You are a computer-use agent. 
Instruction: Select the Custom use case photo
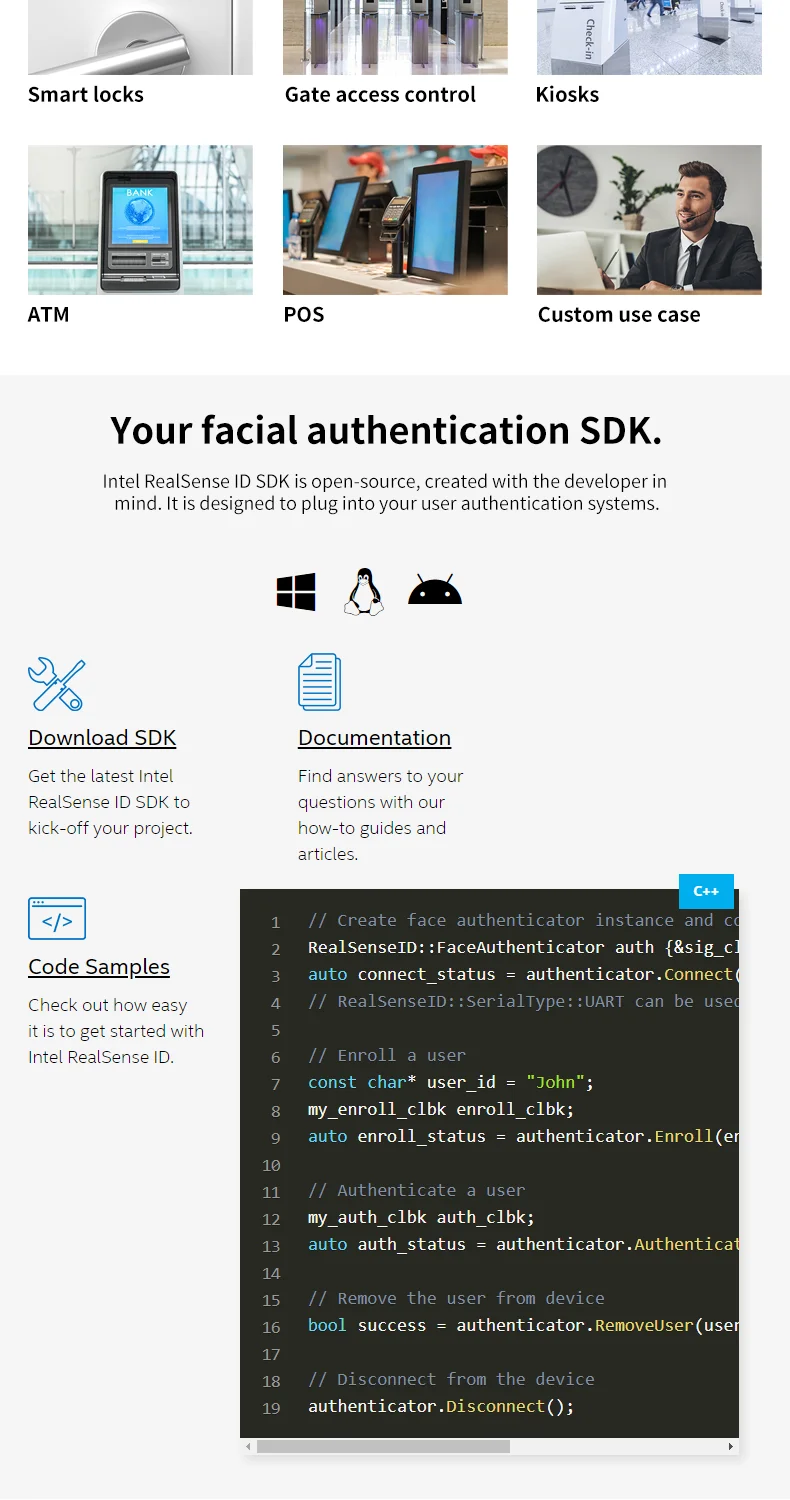(x=649, y=220)
